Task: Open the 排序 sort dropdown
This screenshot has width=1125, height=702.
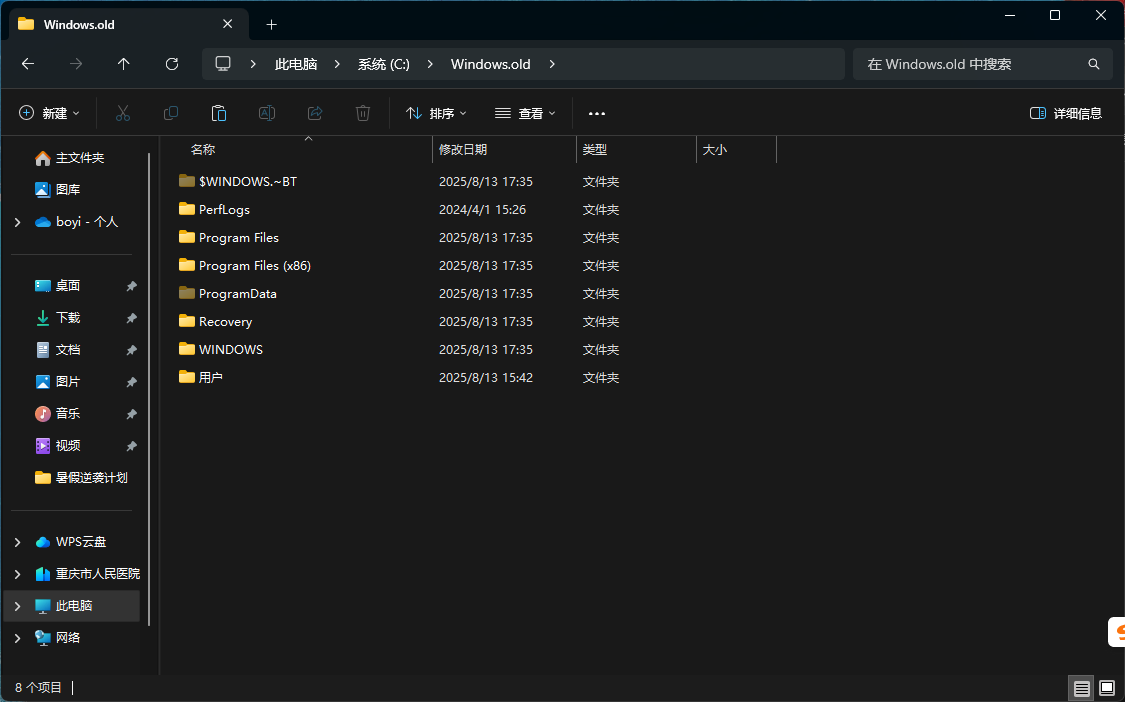Action: (x=436, y=113)
